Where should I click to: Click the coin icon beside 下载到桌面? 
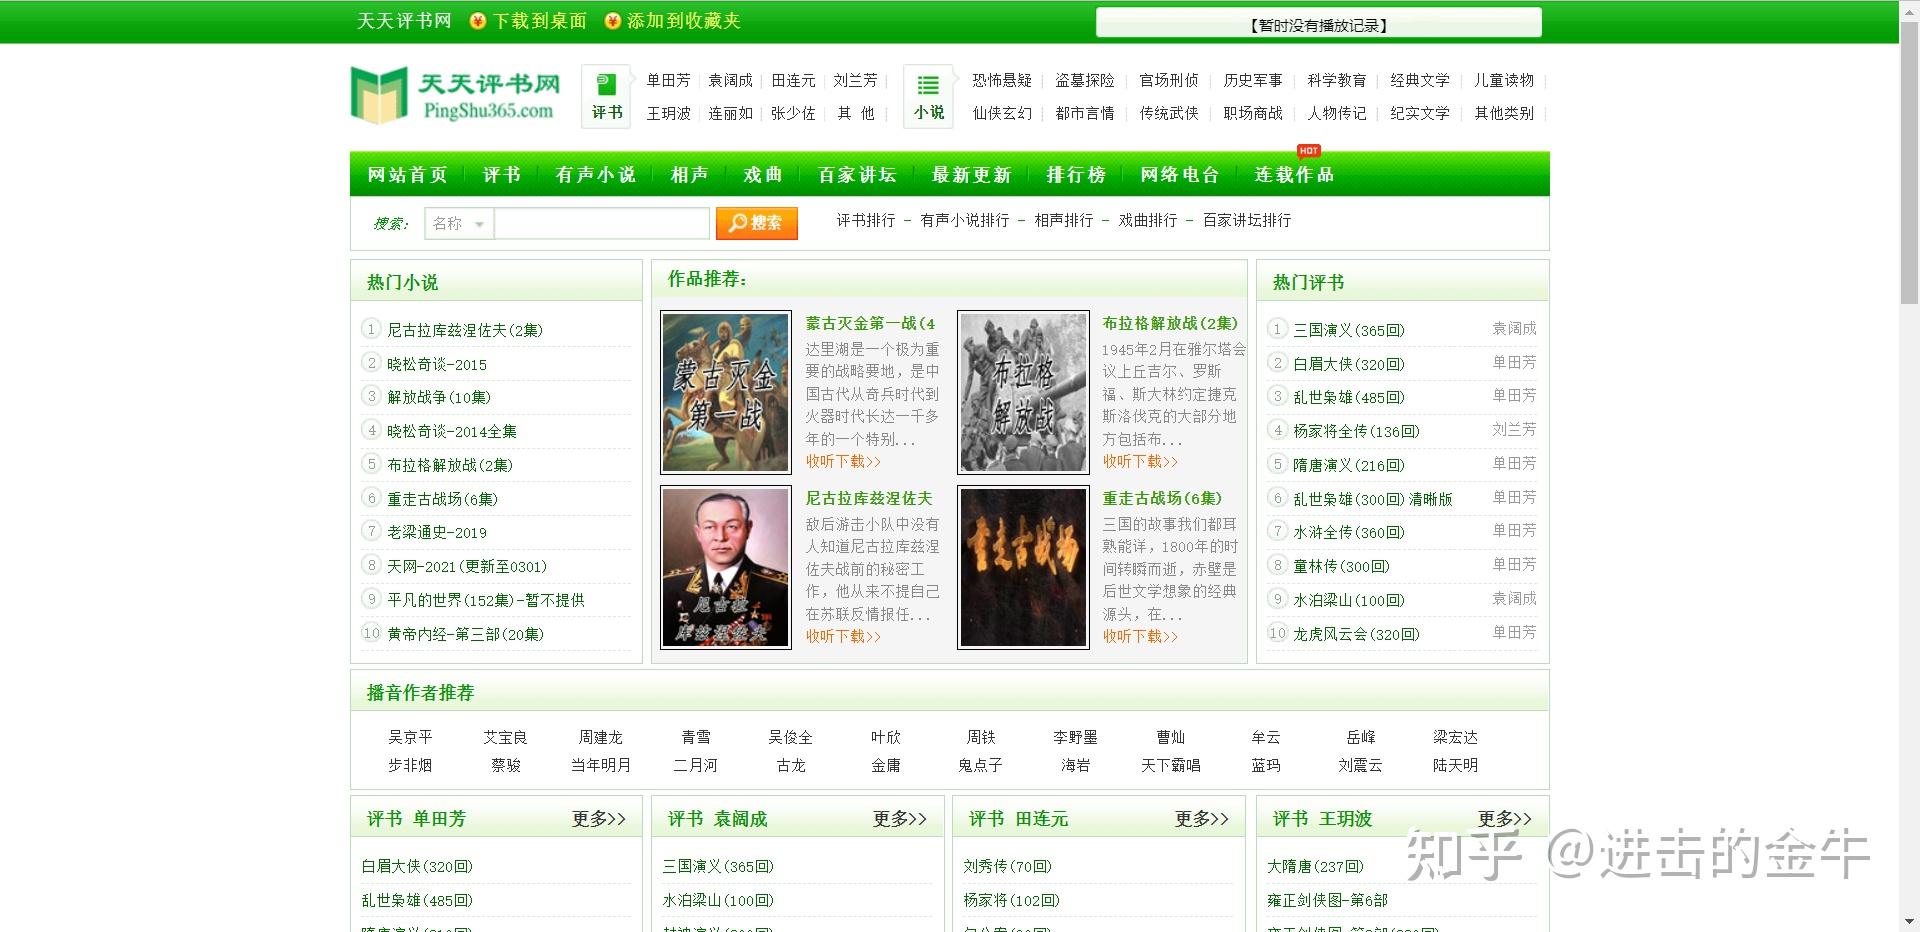[478, 21]
